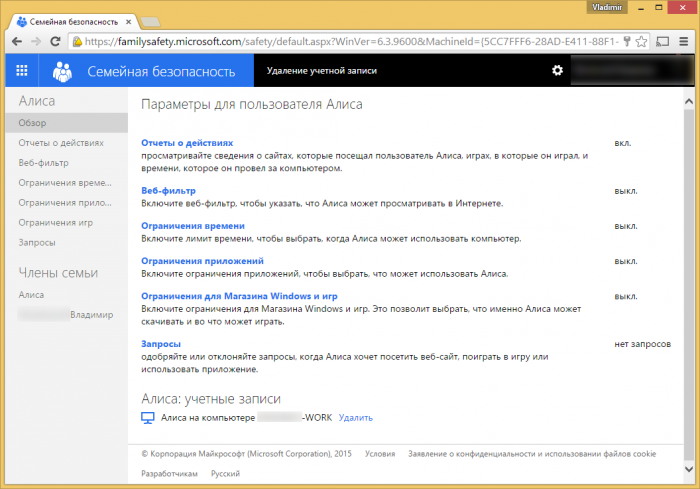This screenshot has height=489, width=700.
Task: Open the Microsoft apps grid launcher
Action: pyautogui.click(x=22, y=71)
